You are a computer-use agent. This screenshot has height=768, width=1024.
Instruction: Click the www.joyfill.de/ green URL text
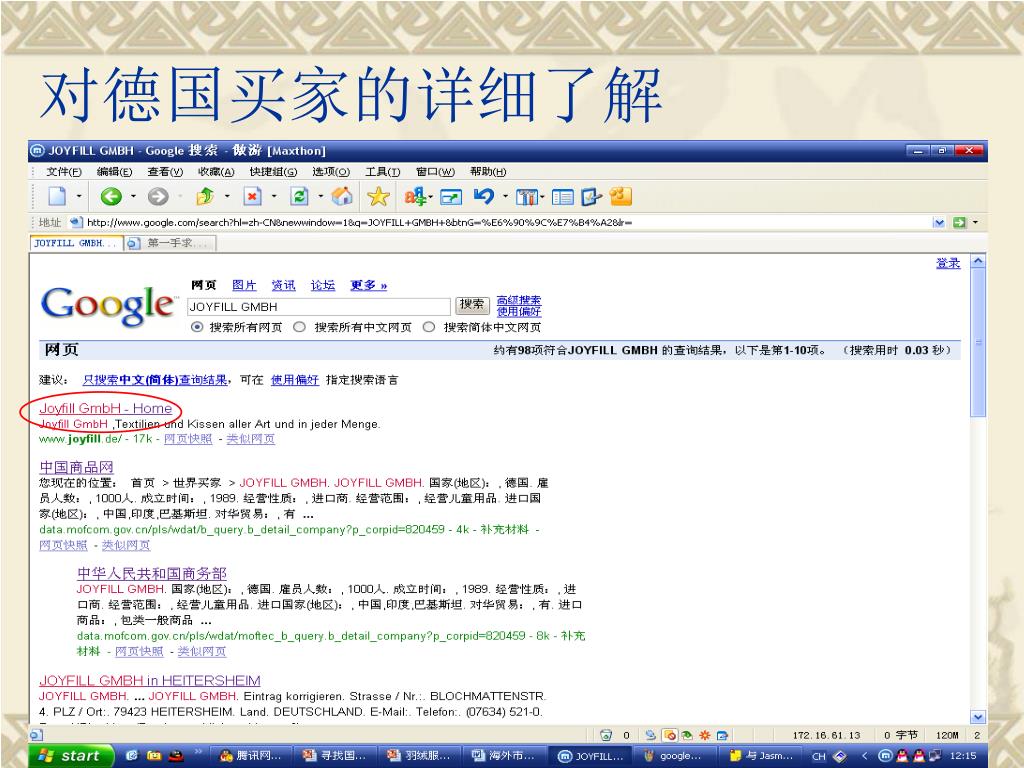click(80, 439)
